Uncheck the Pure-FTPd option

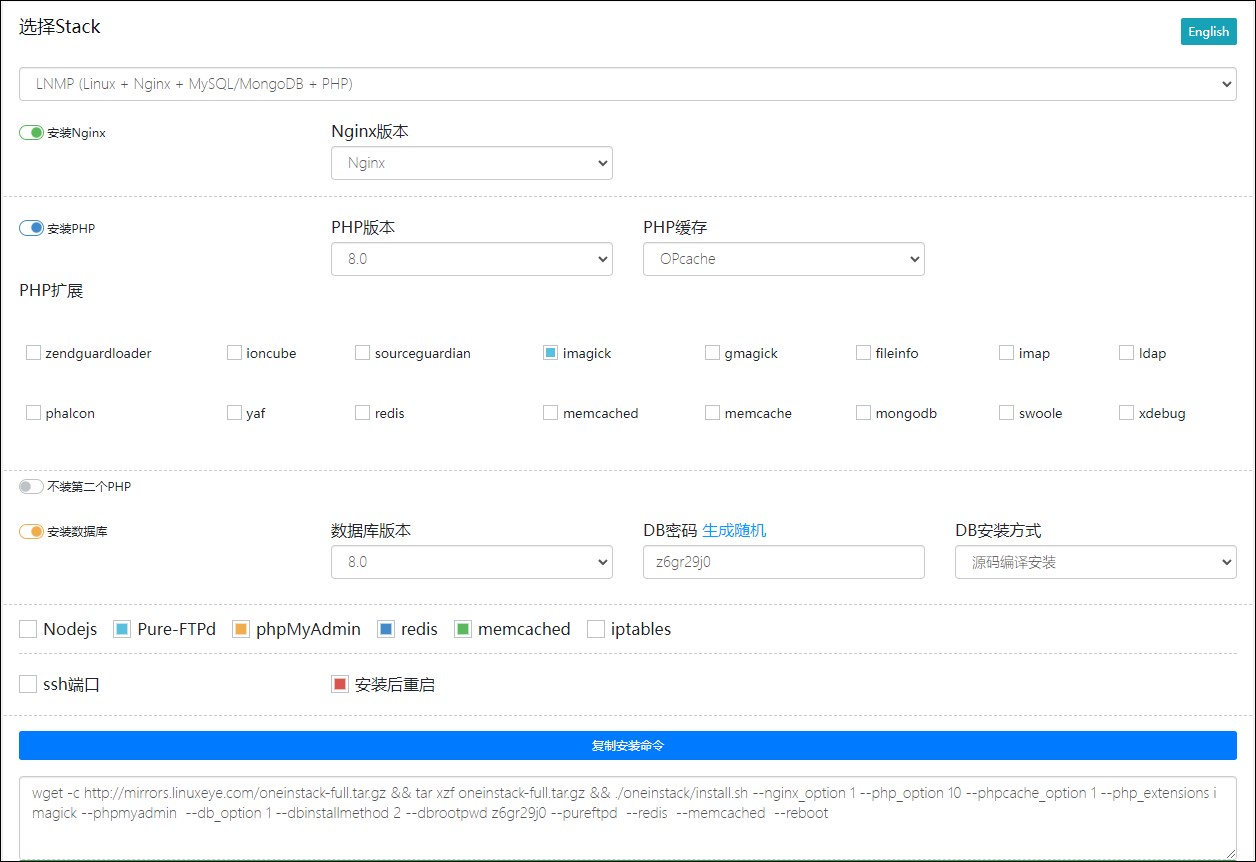tap(122, 629)
